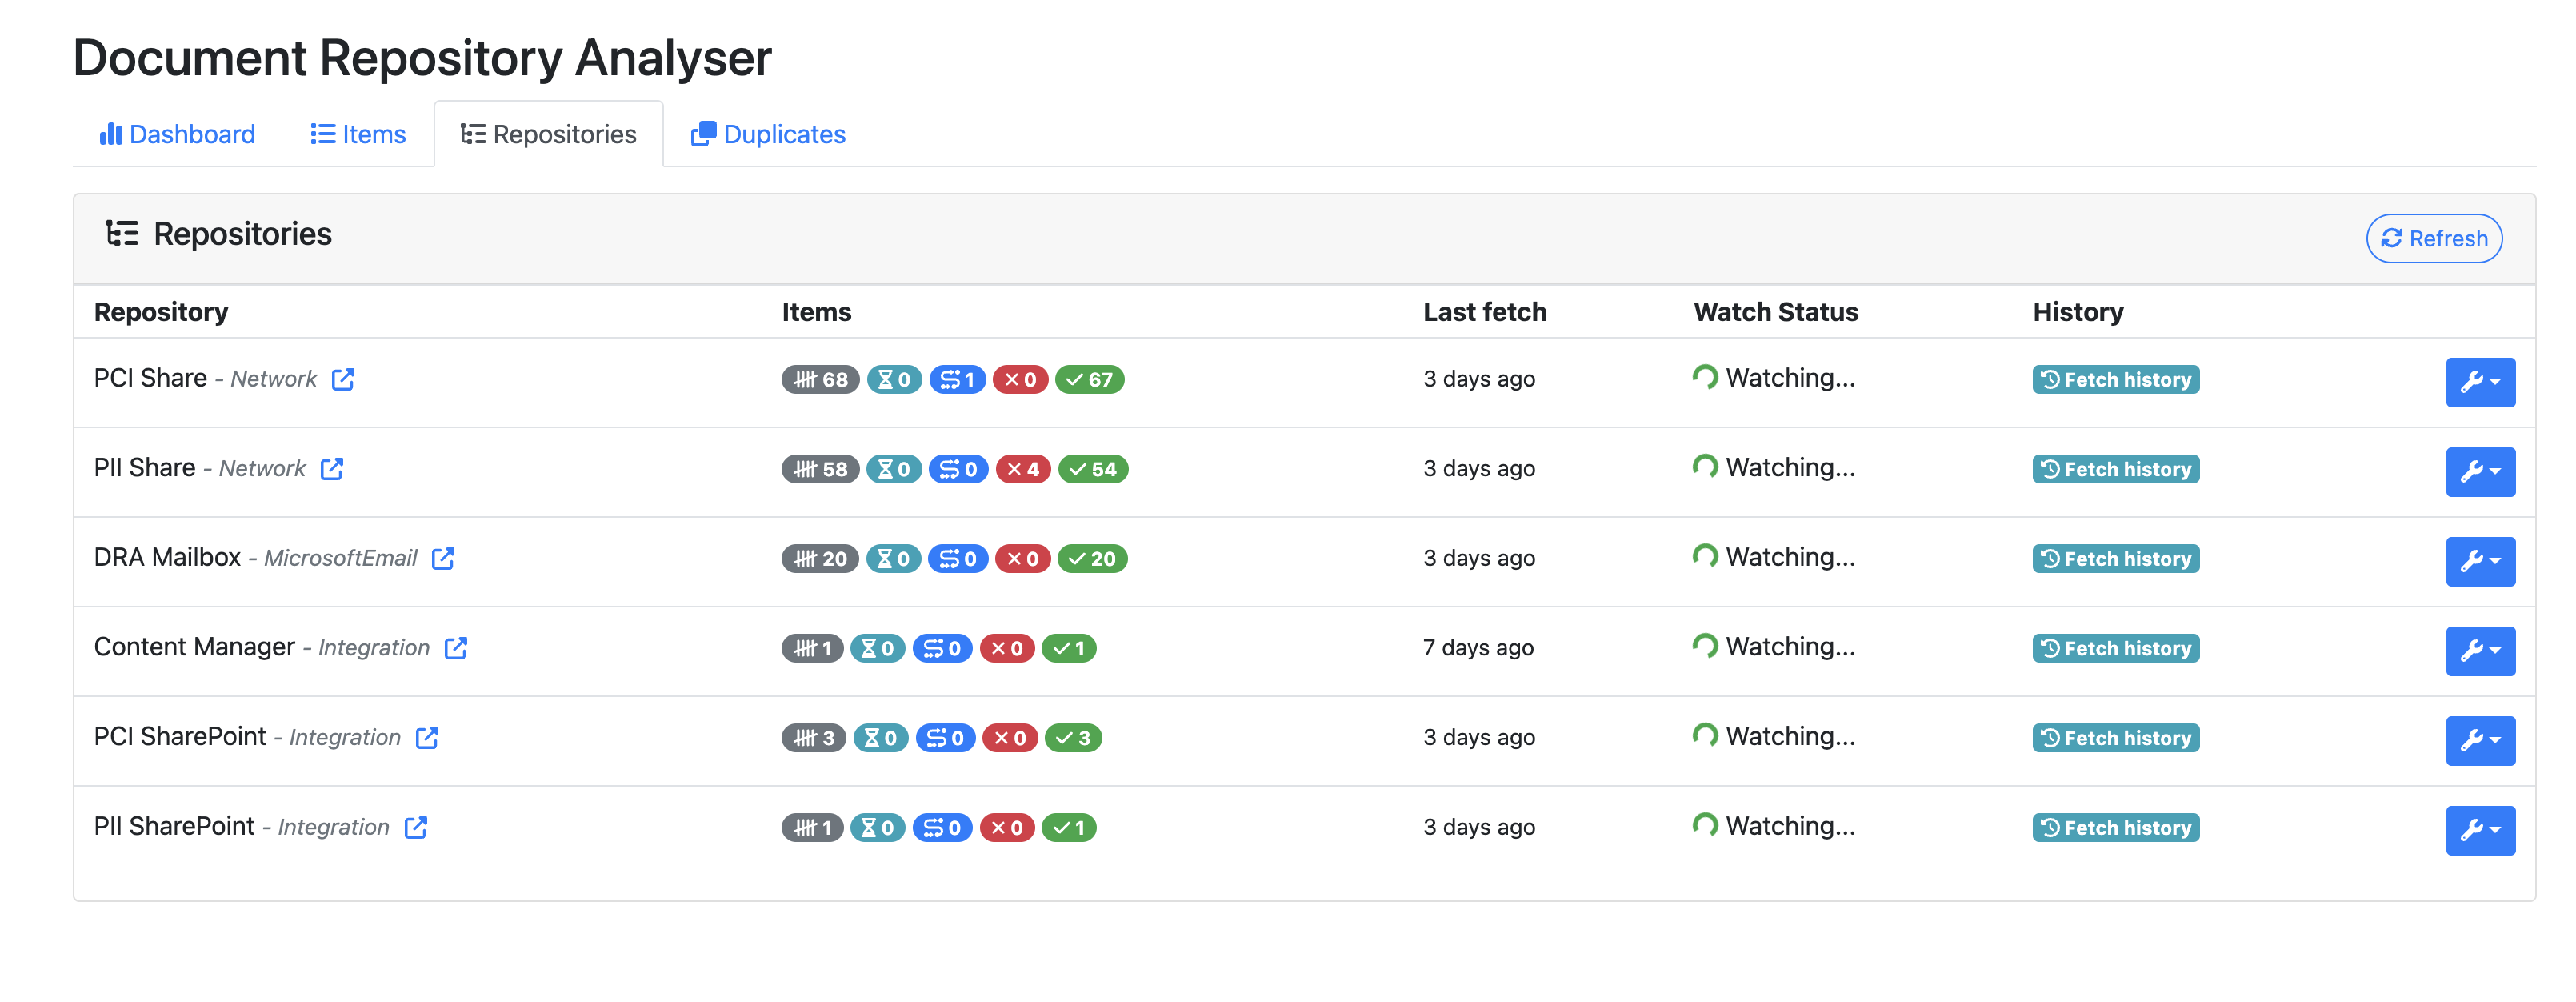Click green completed badge 67 for PCI Share
Image resolution: width=2576 pixels, height=1002 pixels.
[x=1089, y=380]
